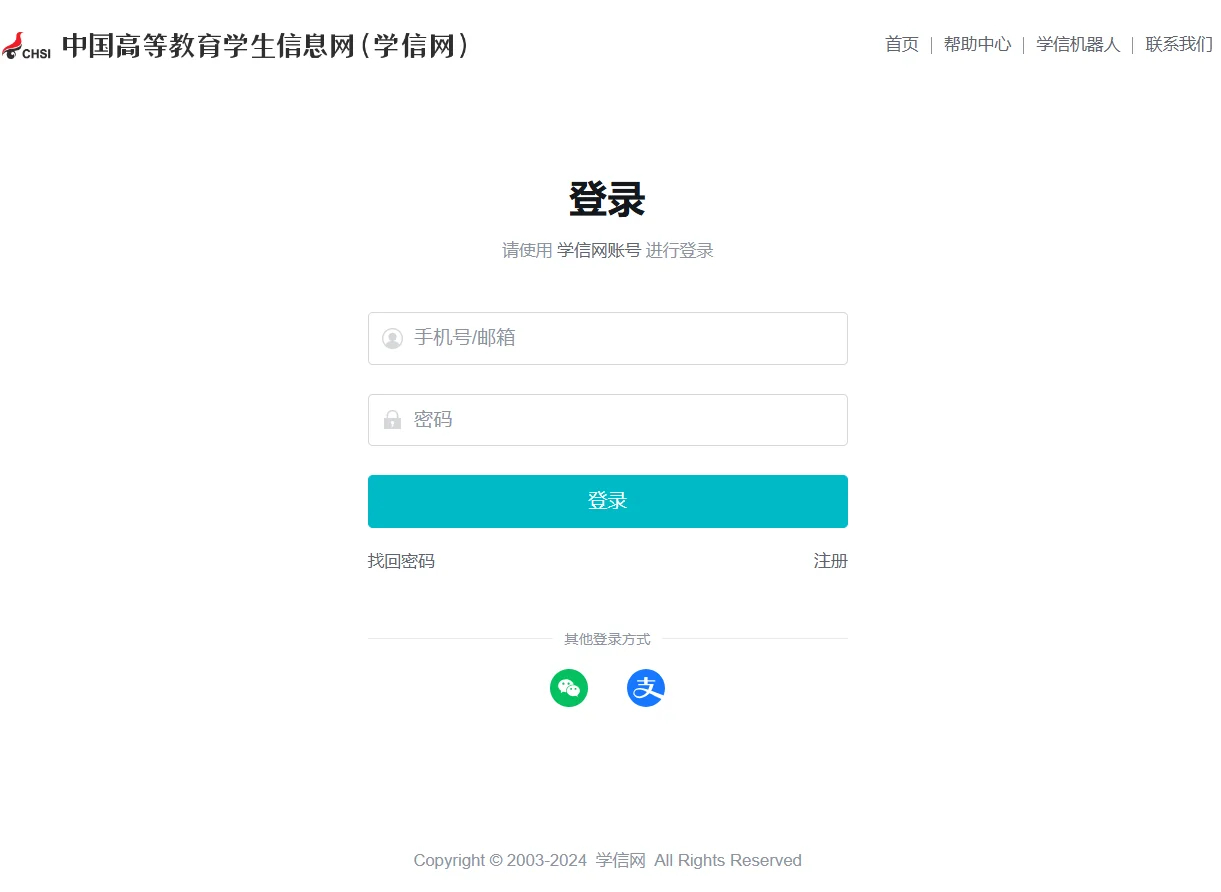Click the large 登录 heading
The height and width of the screenshot is (892, 1221).
coord(607,199)
